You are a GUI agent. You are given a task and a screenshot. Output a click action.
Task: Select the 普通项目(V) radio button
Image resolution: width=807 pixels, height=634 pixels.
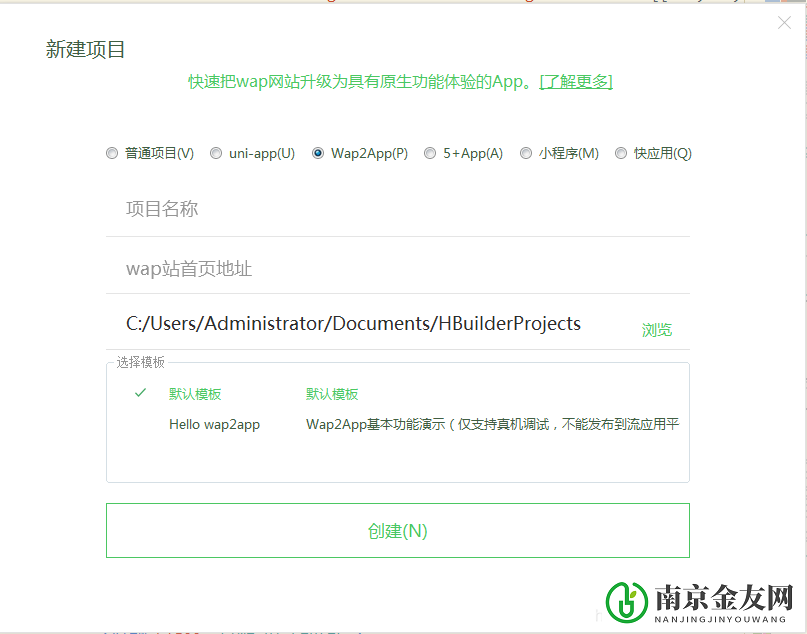click(x=112, y=153)
